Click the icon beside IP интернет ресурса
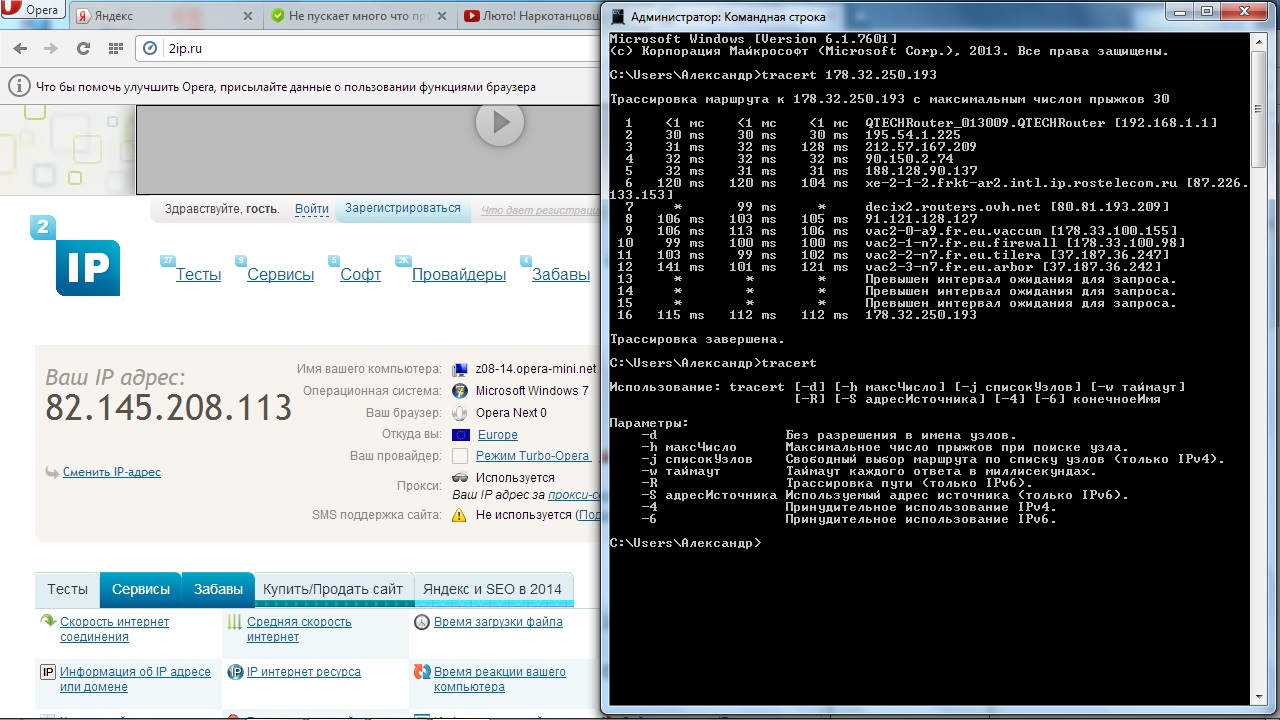The height and width of the screenshot is (720, 1280). point(235,672)
